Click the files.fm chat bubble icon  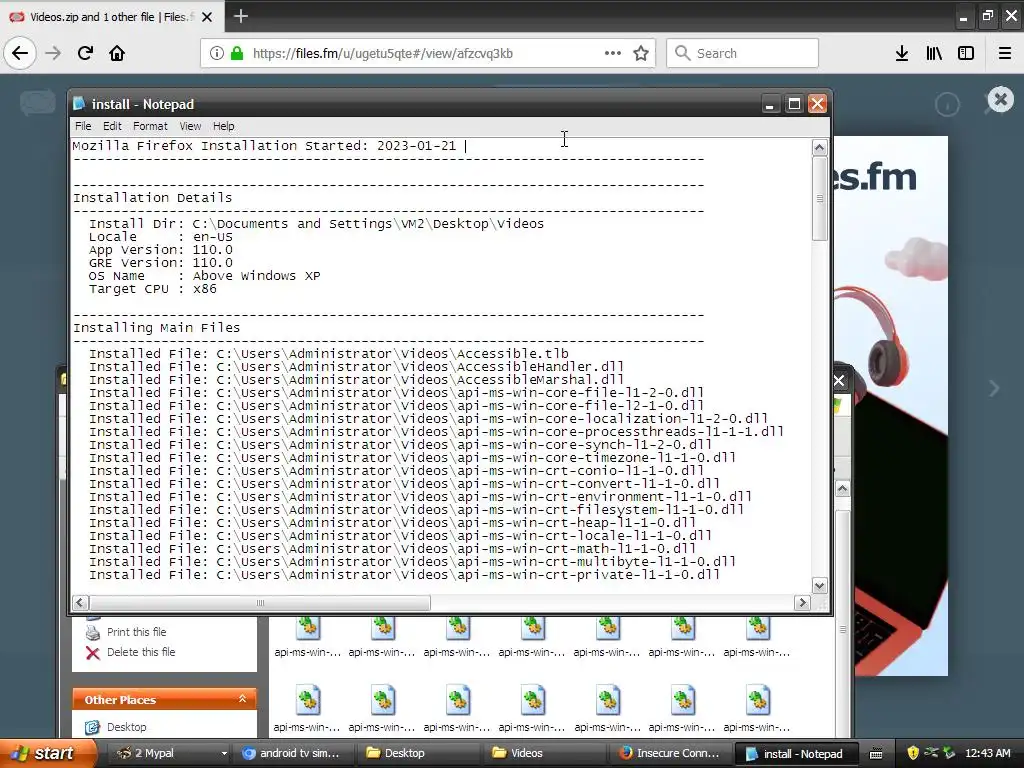tap(38, 103)
